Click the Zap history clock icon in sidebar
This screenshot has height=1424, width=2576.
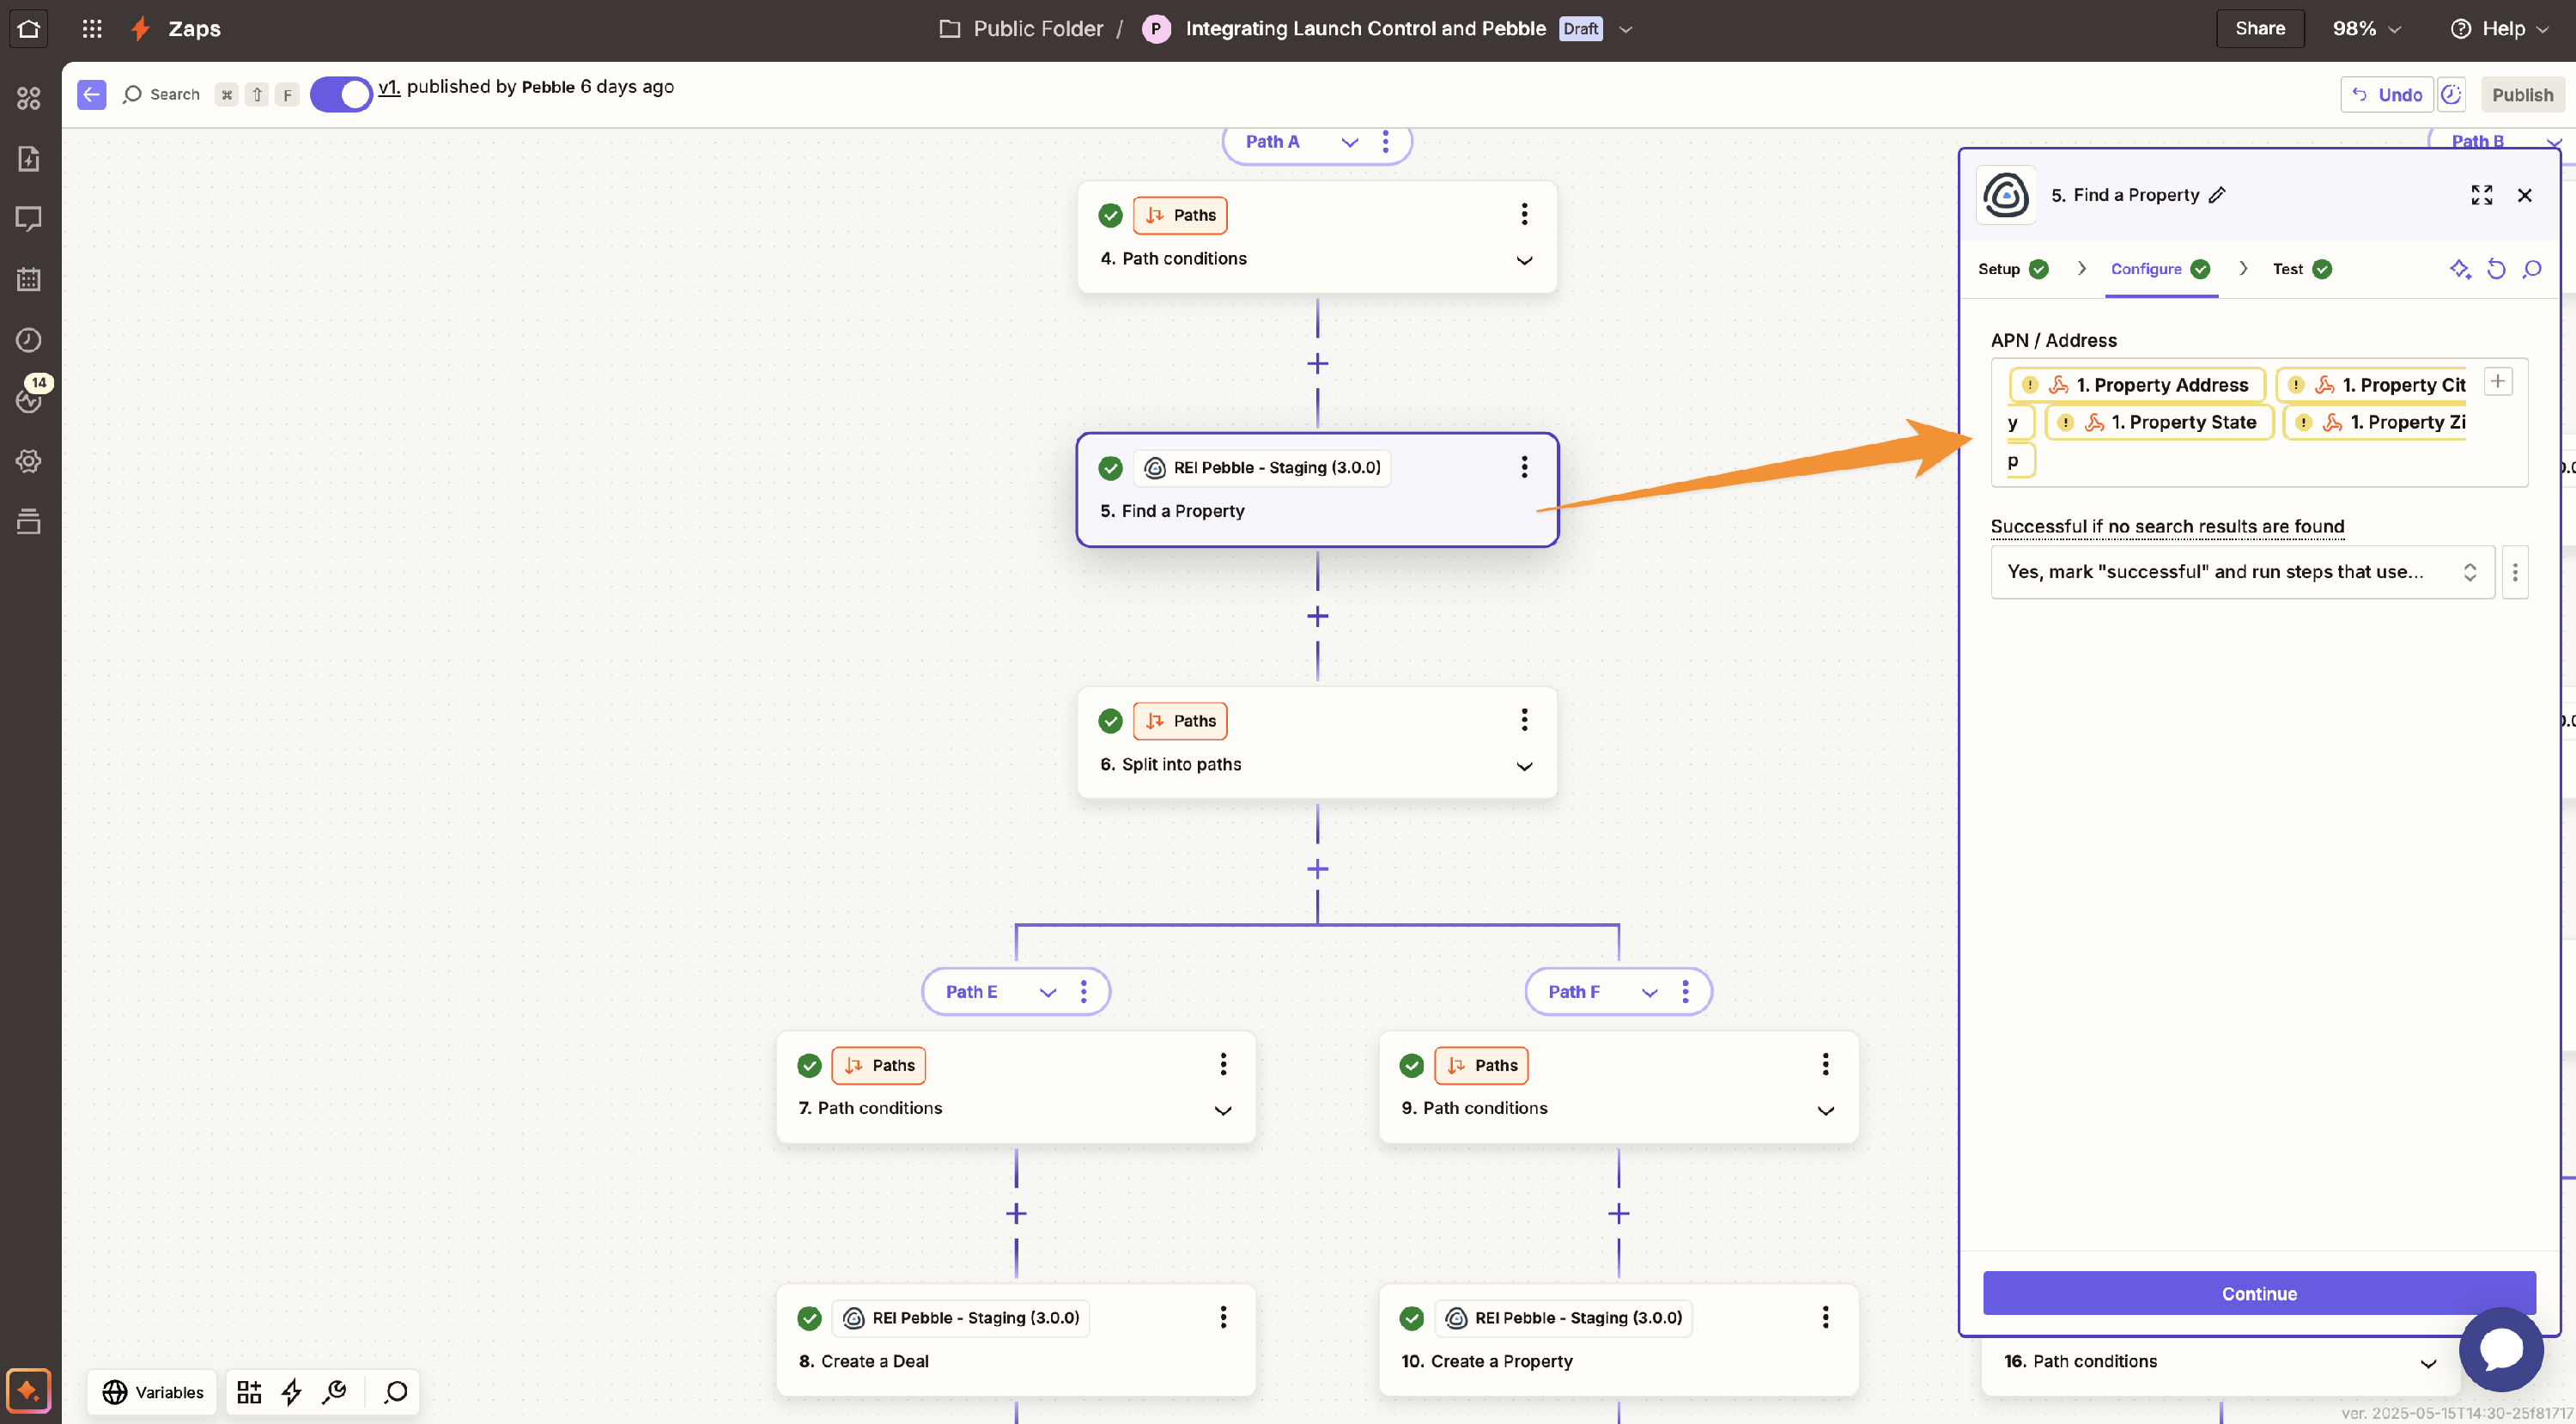tap(29, 340)
